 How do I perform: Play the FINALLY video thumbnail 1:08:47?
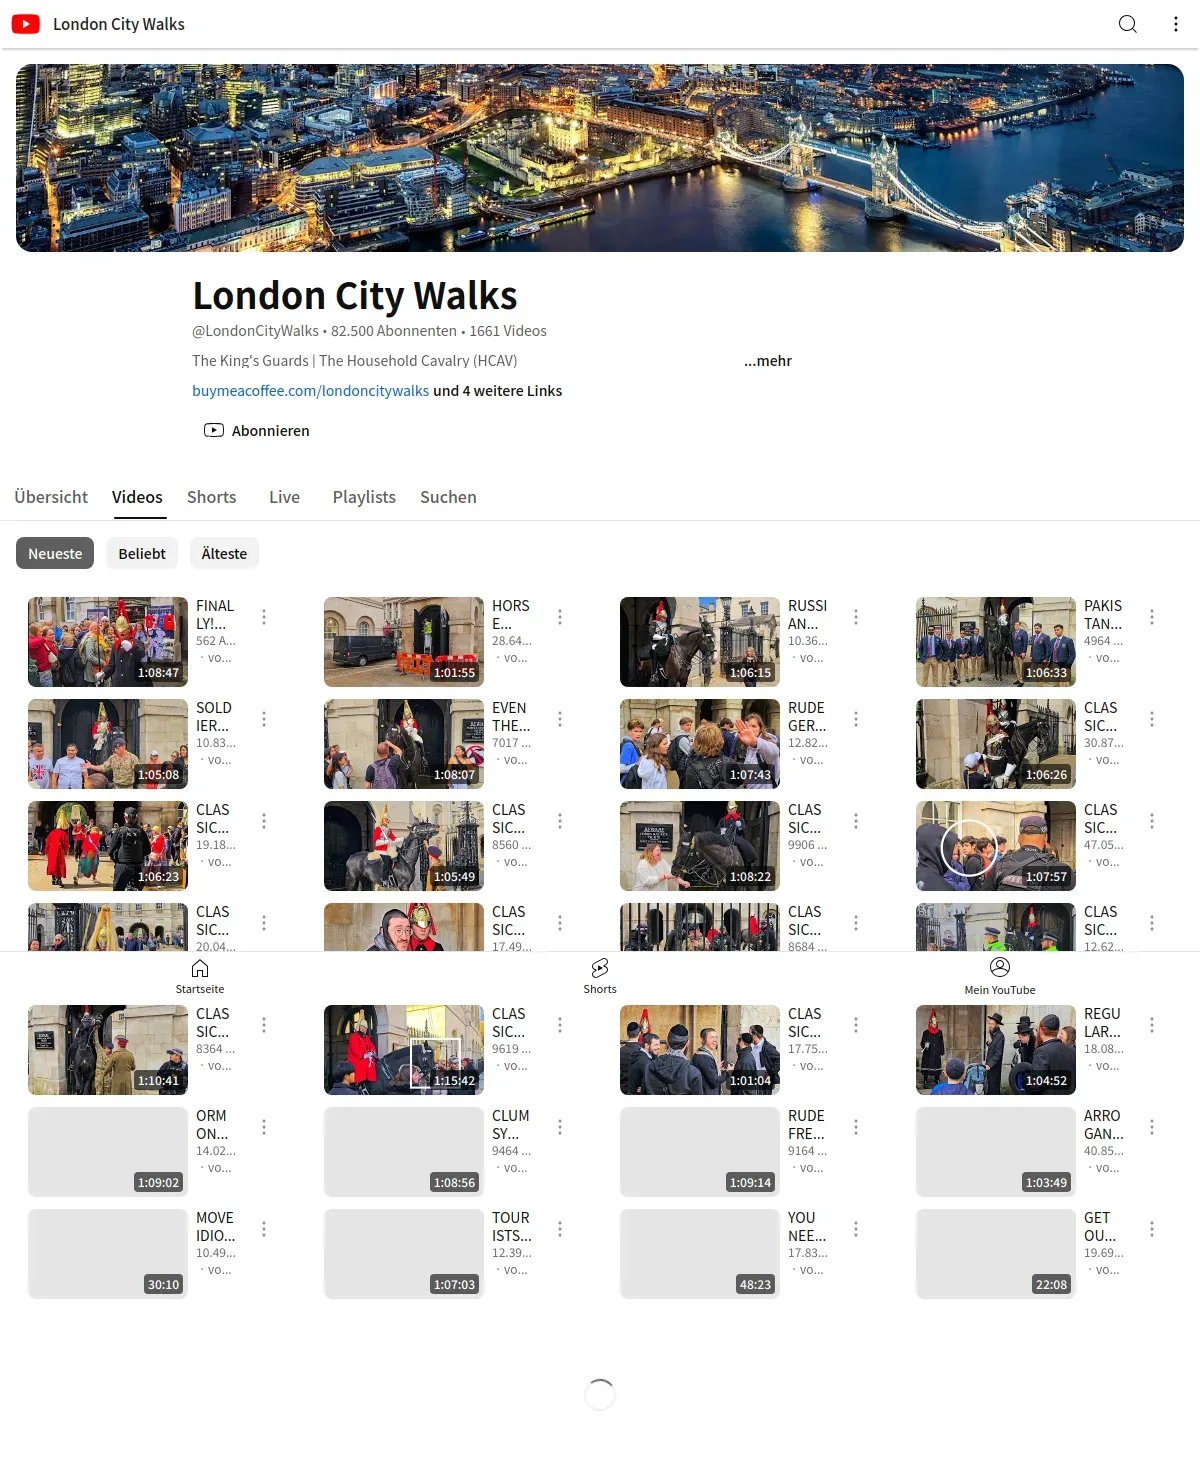[x=108, y=642]
